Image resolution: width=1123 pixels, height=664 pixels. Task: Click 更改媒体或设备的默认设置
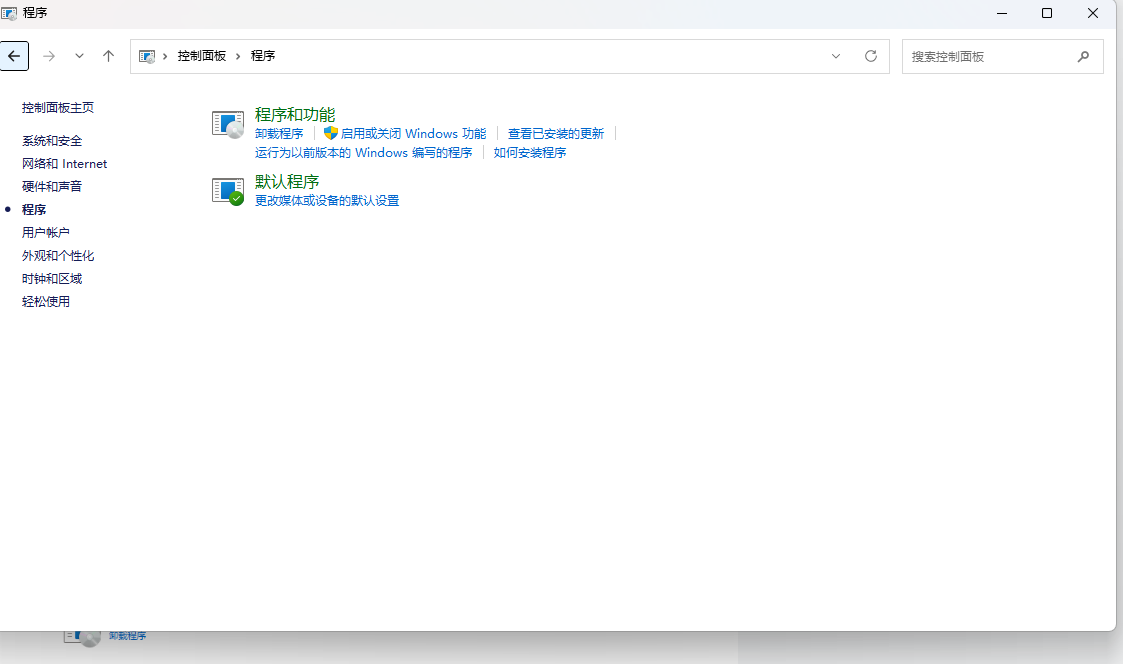[x=326, y=200]
